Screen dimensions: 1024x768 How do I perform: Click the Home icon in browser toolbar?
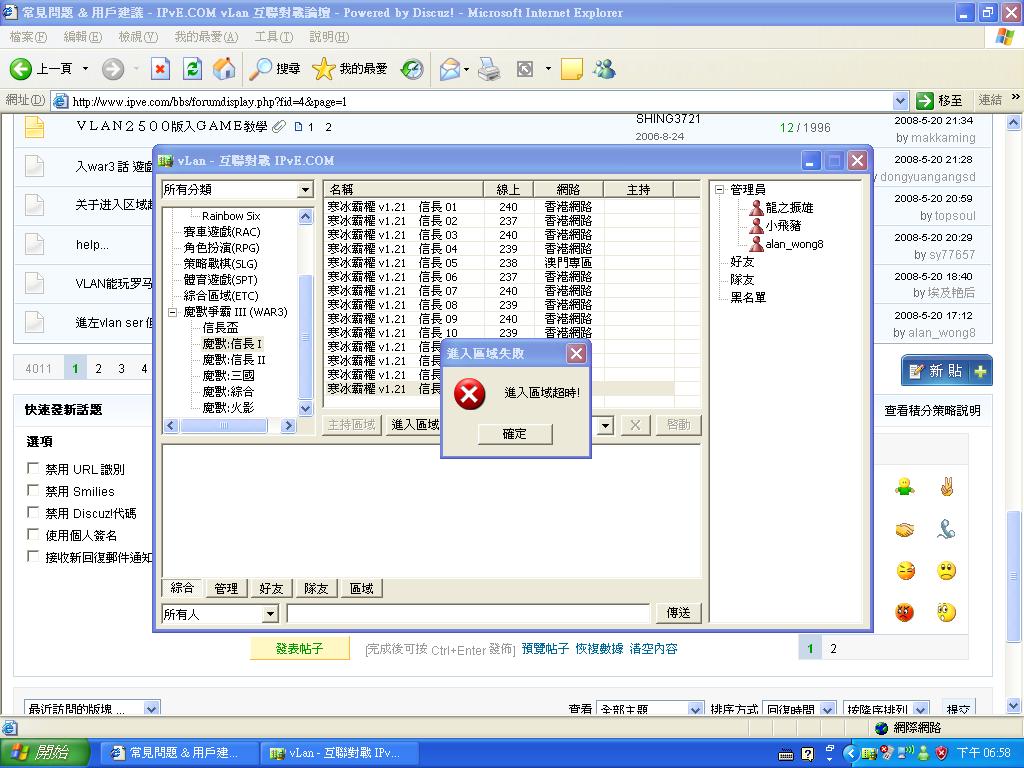tap(224, 69)
